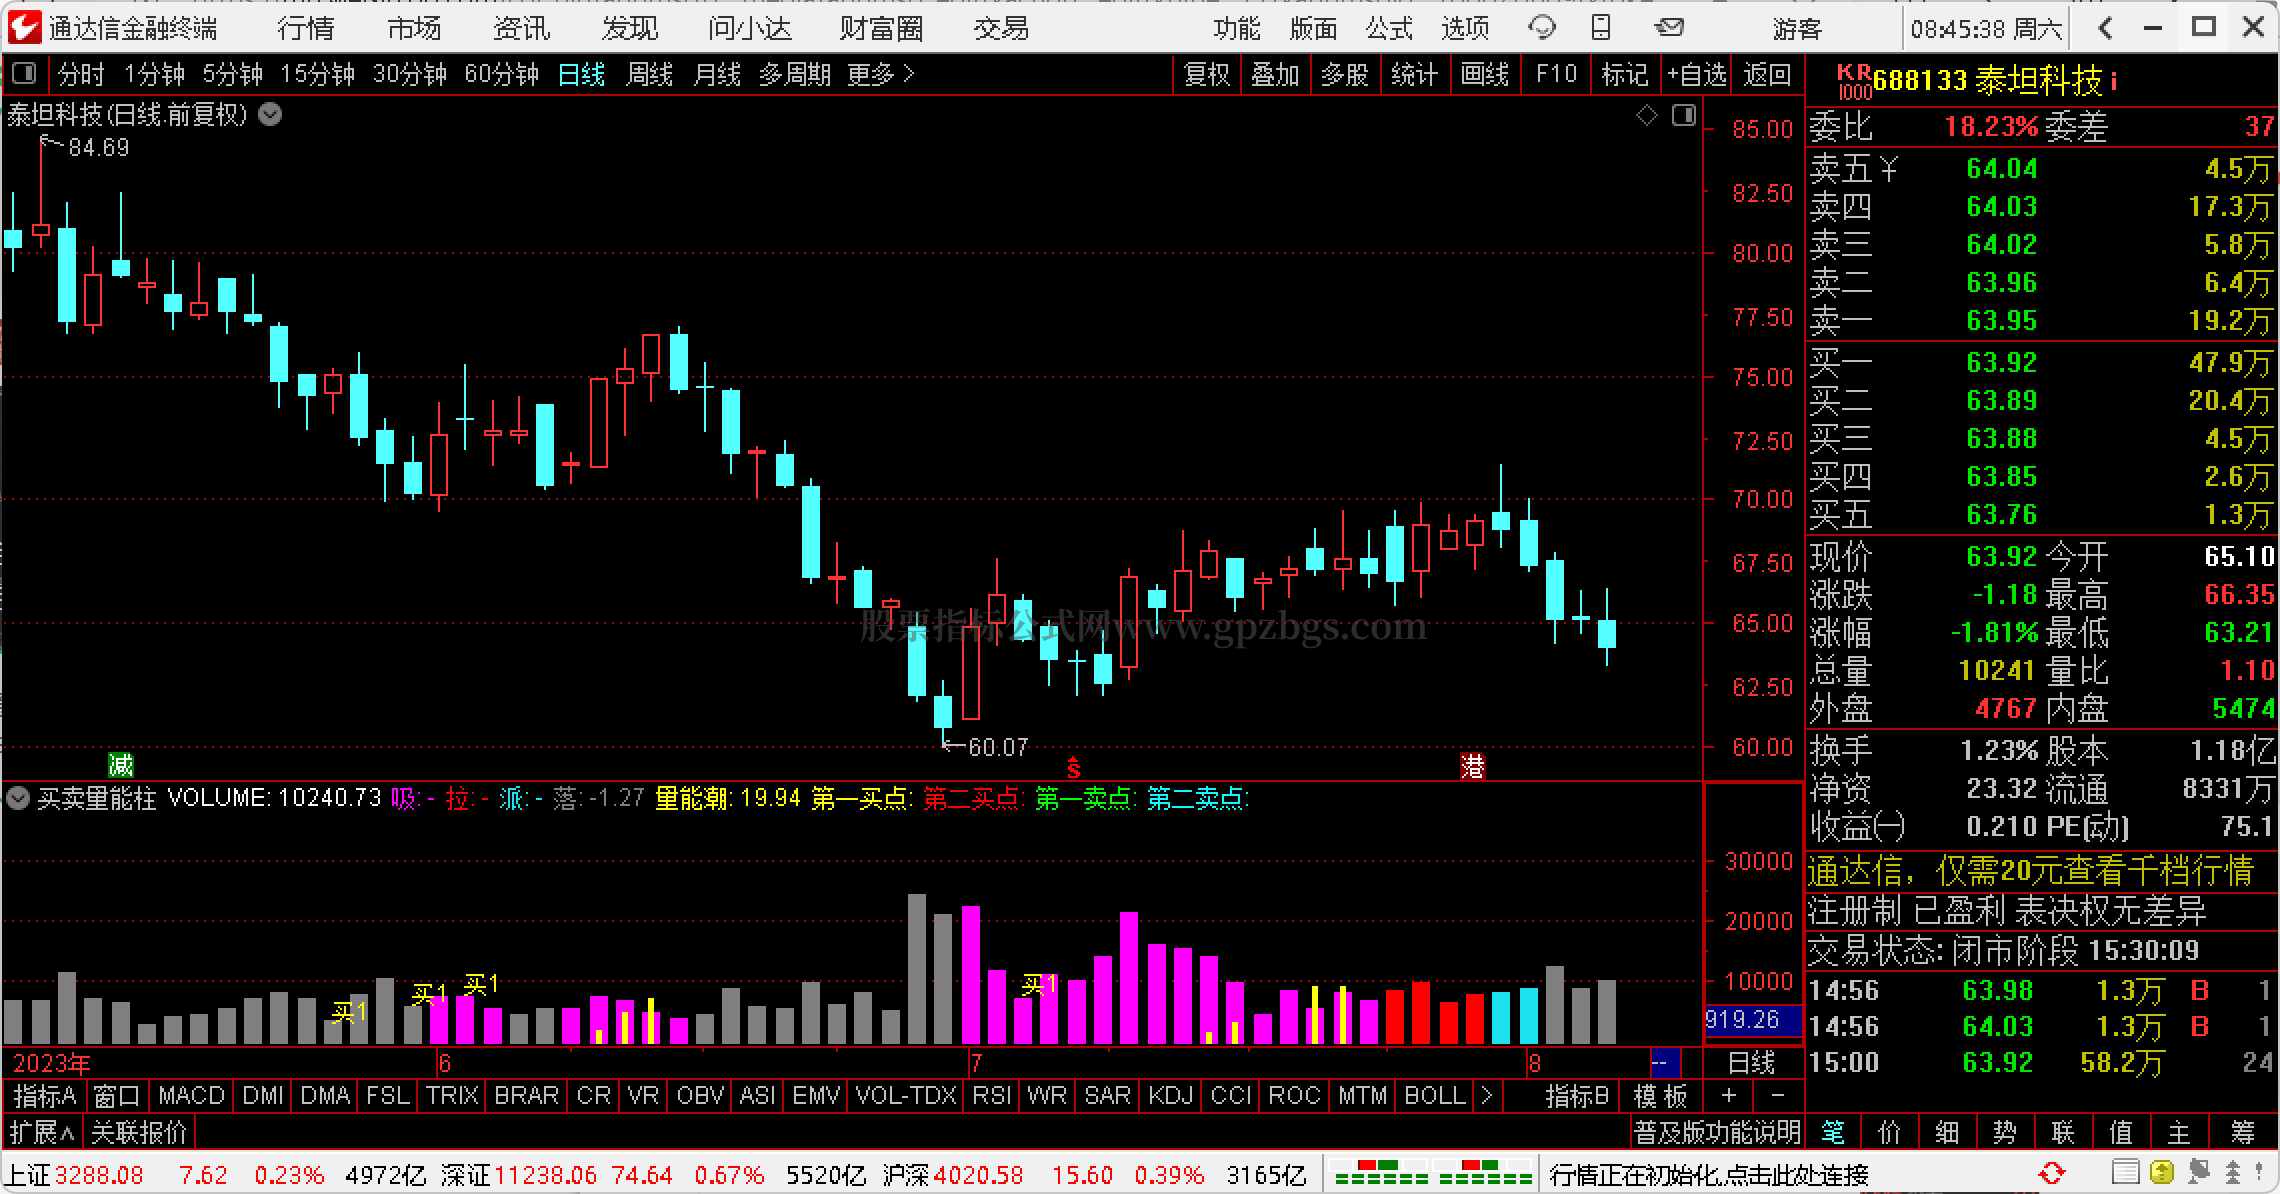Click the KR 1000 badge beside stock code
The height and width of the screenshot is (1194, 2280).
click(x=1854, y=80)
